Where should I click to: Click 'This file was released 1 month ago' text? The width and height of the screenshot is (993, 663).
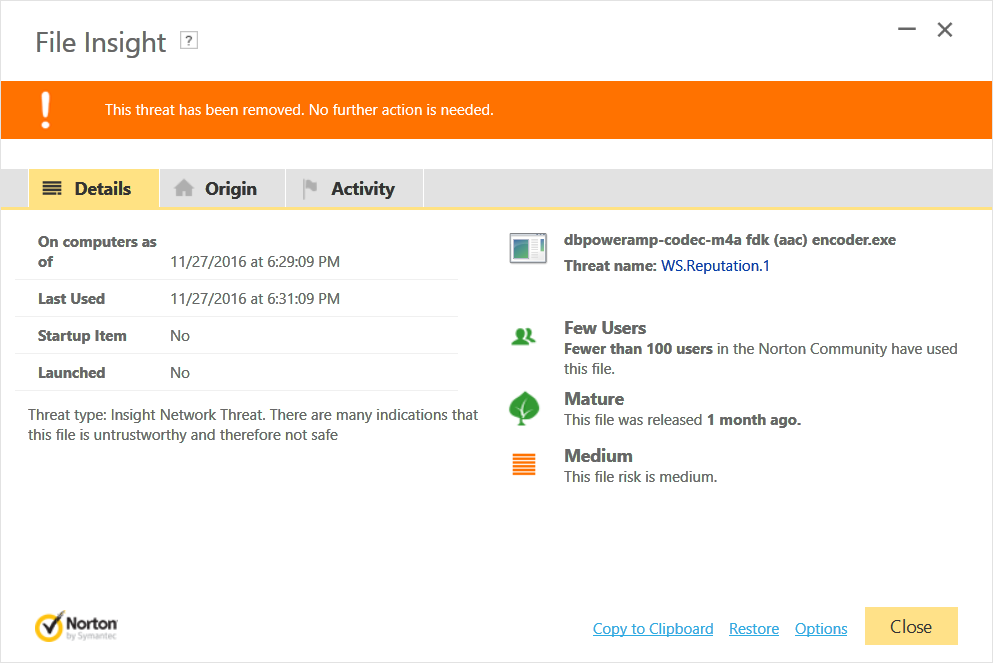point(683,420)
